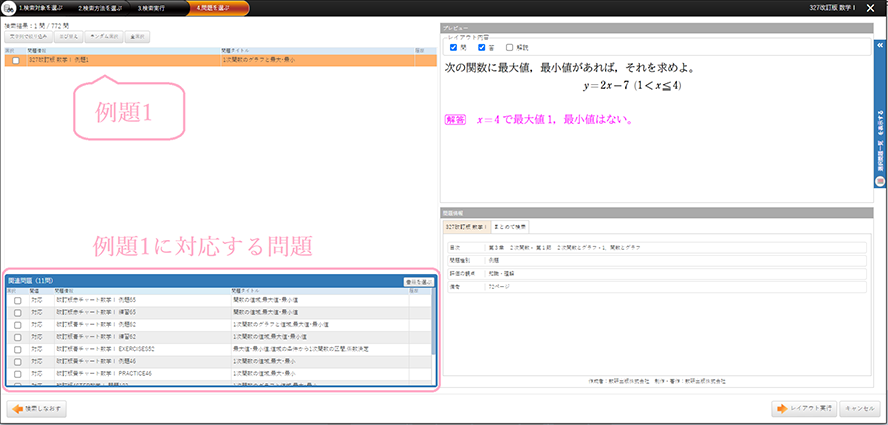Click the 文字列で絞り込み filter button

click(x=28, y=36)
